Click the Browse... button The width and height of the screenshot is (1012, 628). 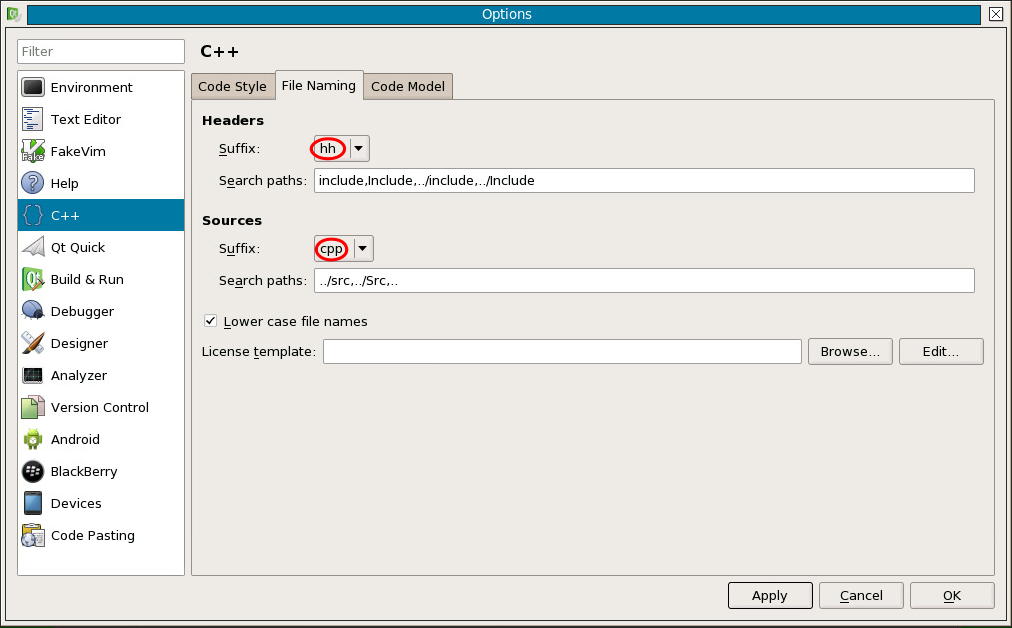click(850, 351)
